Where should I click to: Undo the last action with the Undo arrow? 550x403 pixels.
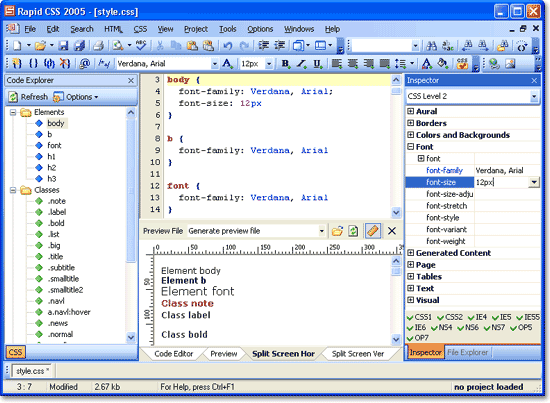click(x=228, y=46)
